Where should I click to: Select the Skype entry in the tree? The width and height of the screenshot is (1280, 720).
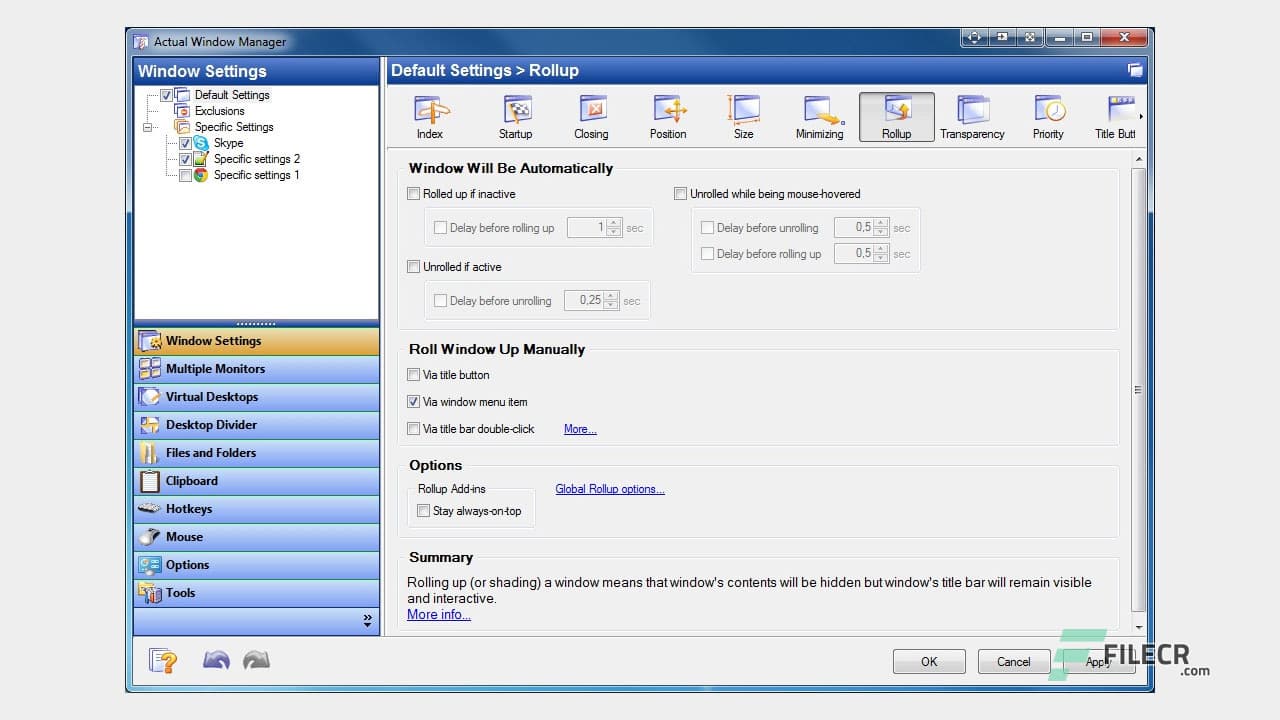228,143
